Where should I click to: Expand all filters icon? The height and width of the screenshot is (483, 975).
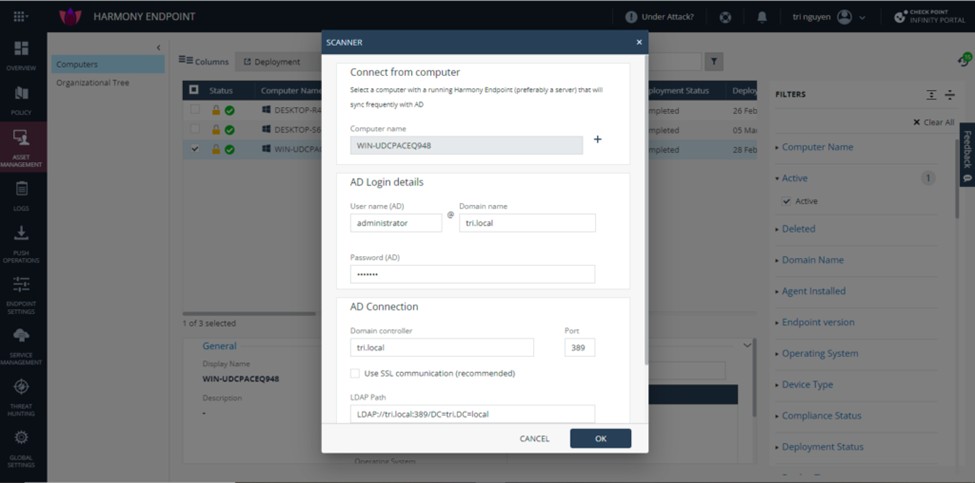pyautogui.click(x=931, y=94)
